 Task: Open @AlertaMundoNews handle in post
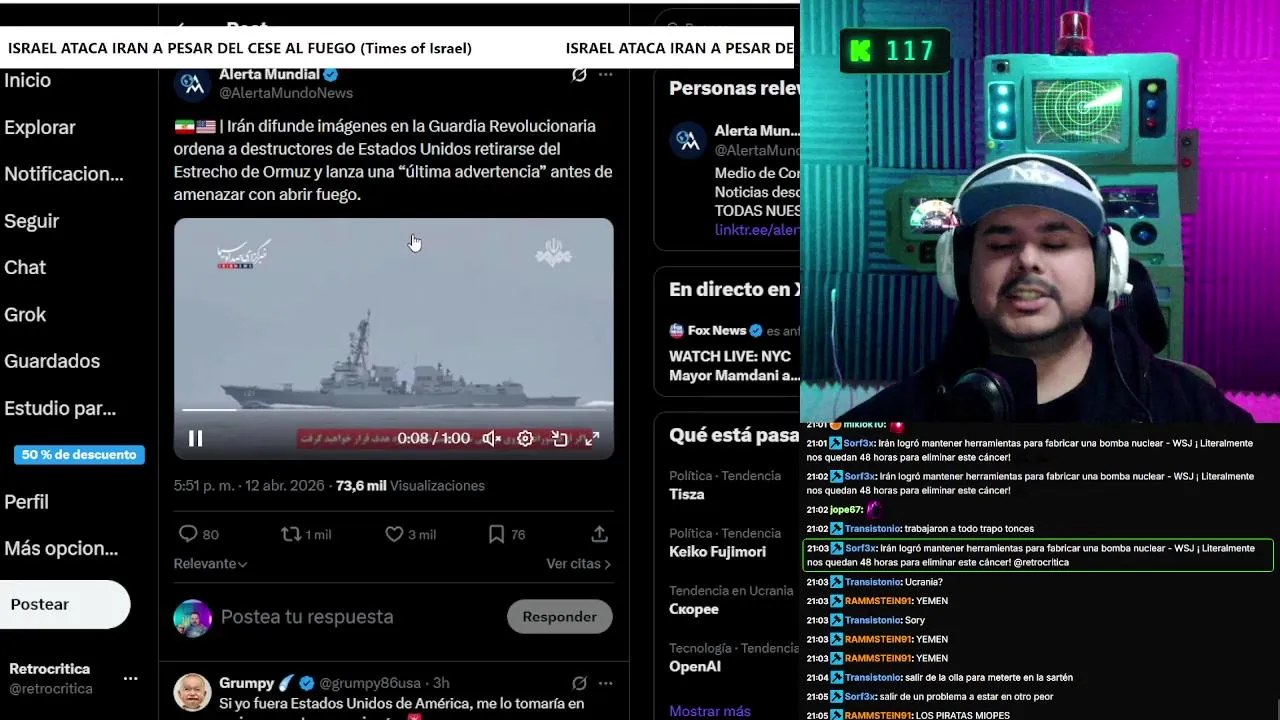(x=286, y=93)
